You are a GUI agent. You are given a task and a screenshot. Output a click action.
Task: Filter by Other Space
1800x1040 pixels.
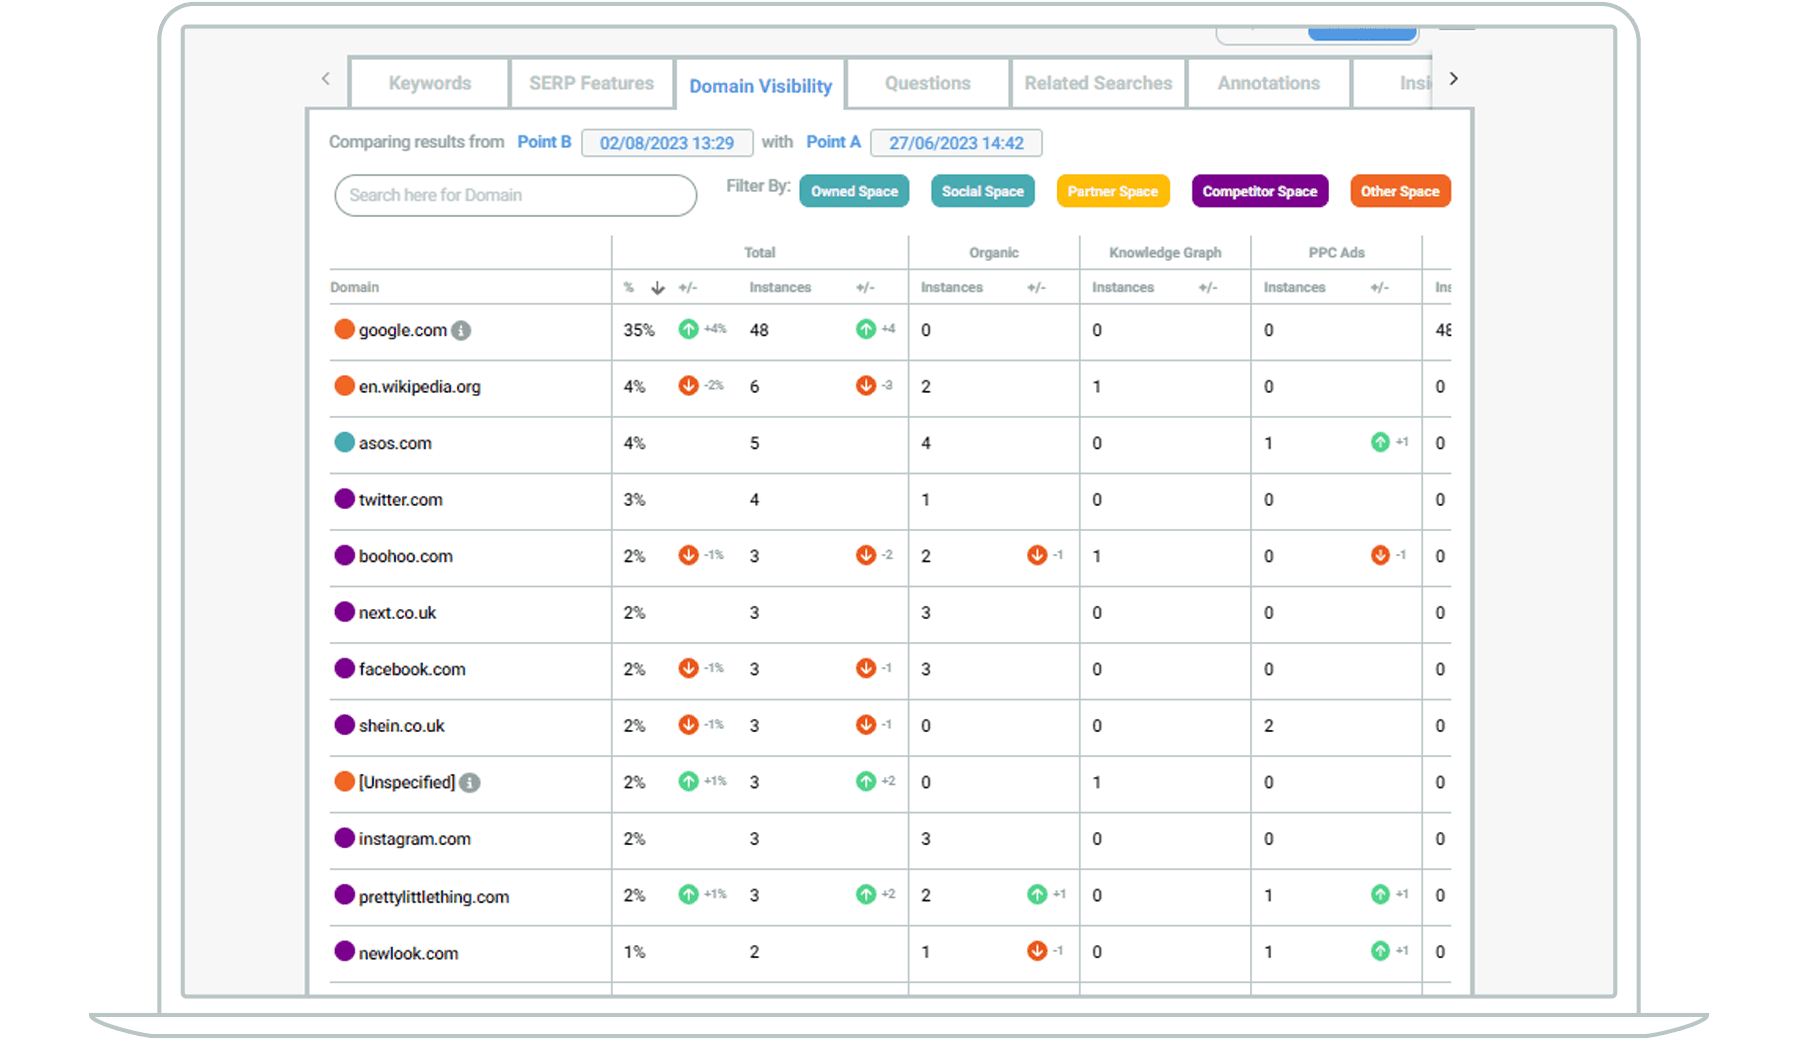[1399, 191]
